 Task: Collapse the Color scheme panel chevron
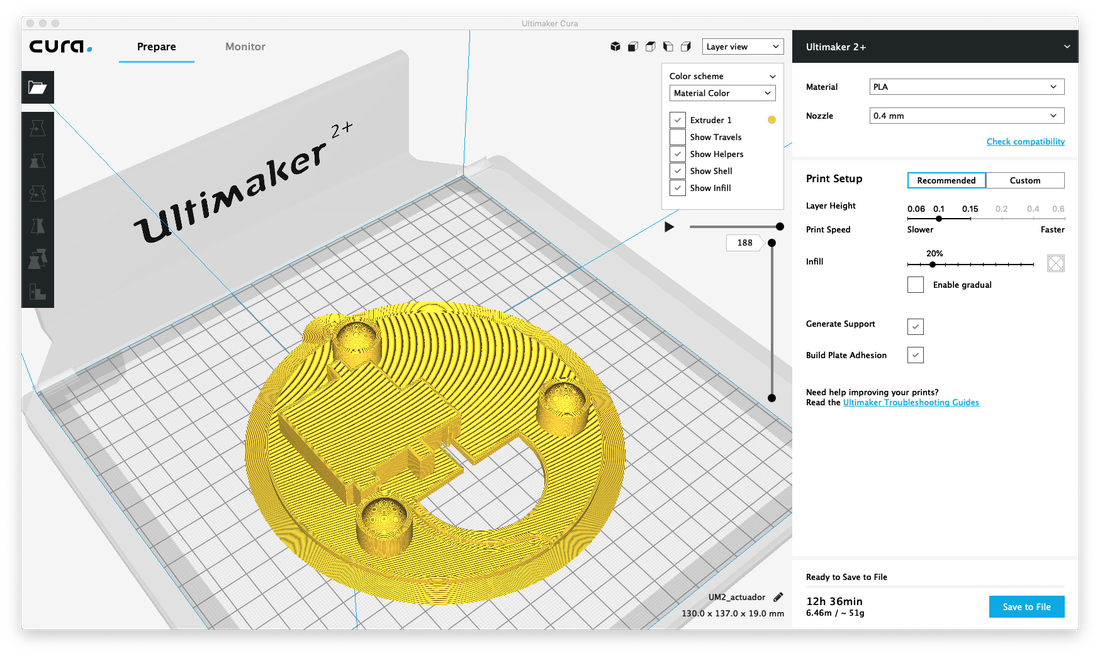772,76
